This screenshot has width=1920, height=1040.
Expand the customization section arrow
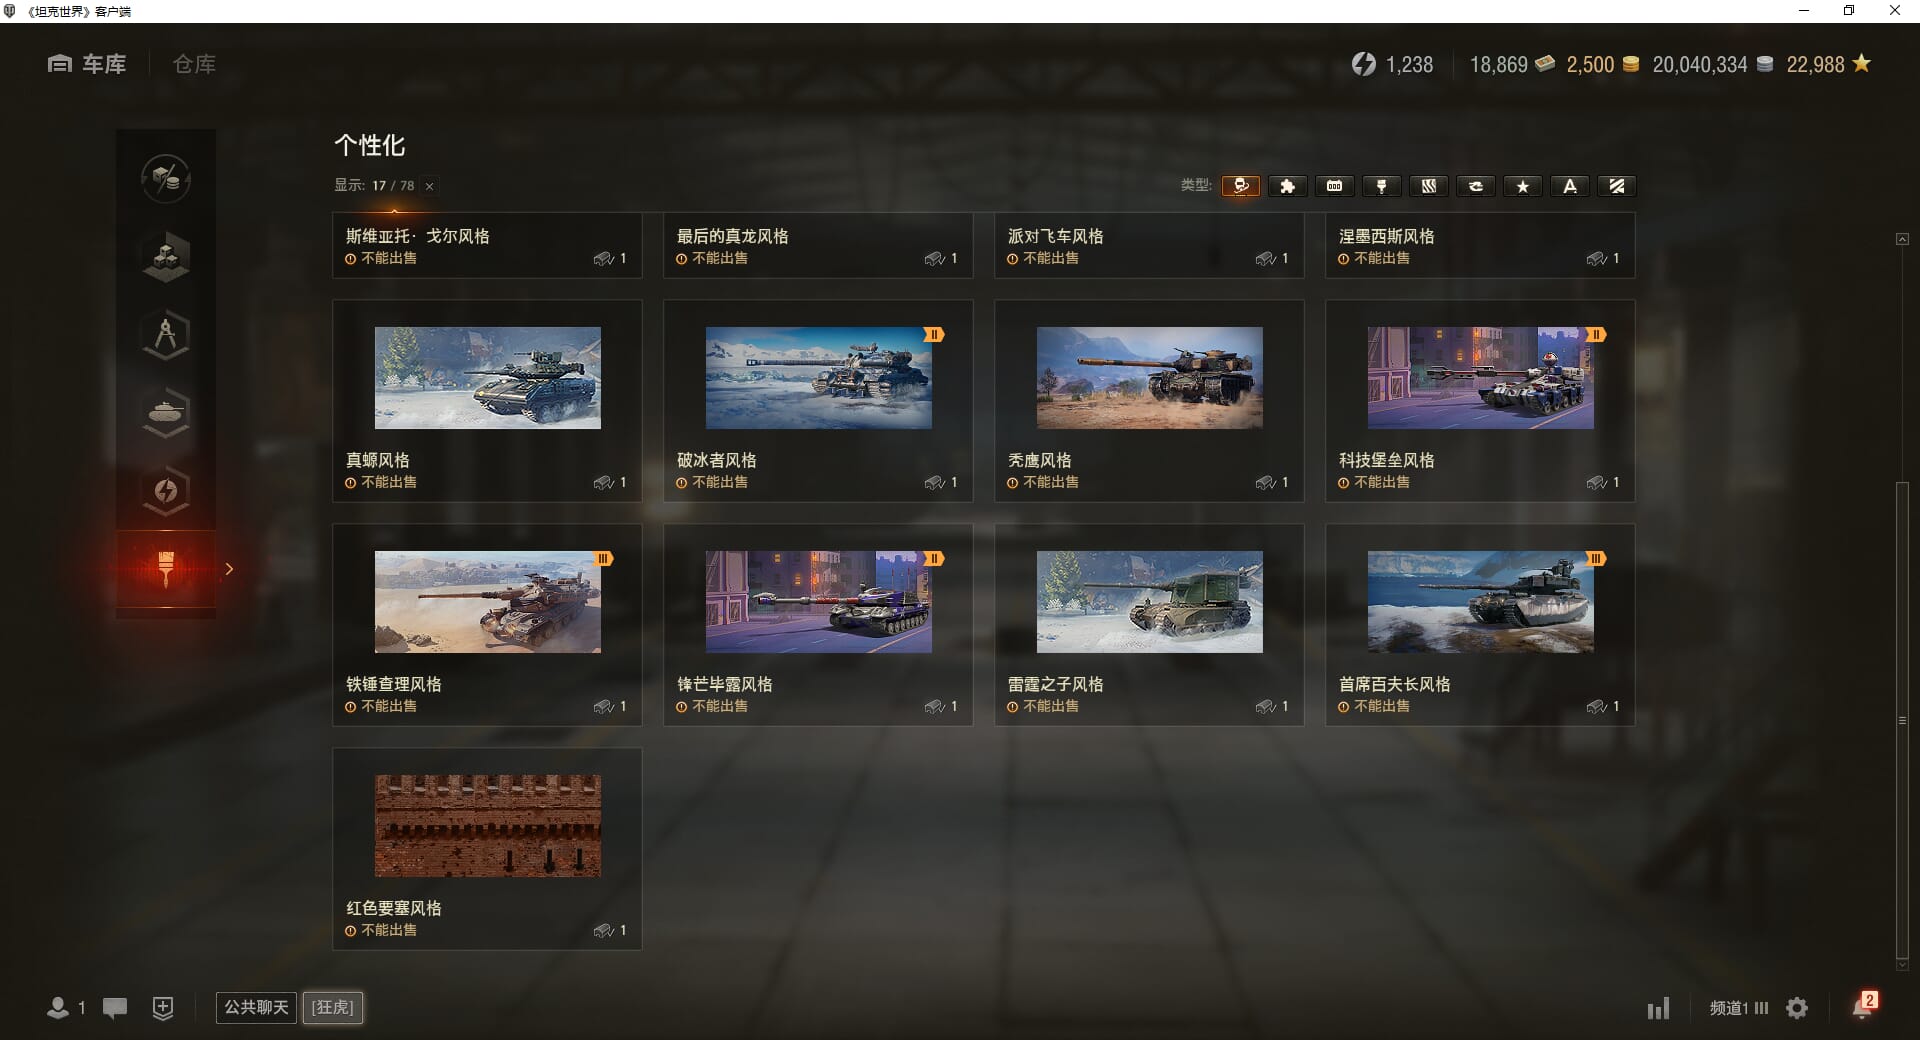point(229,569)
